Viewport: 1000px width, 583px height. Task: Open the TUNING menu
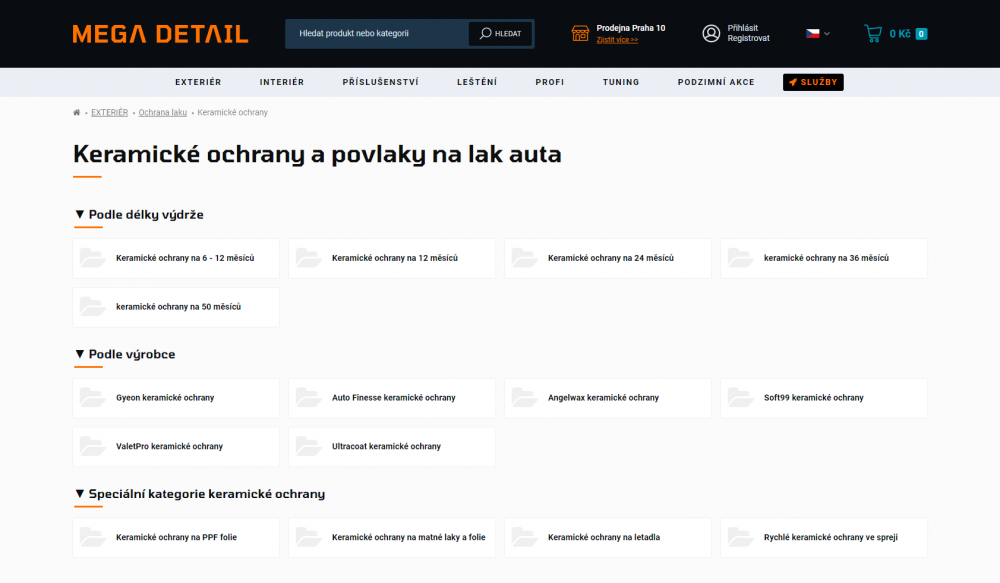621,82
